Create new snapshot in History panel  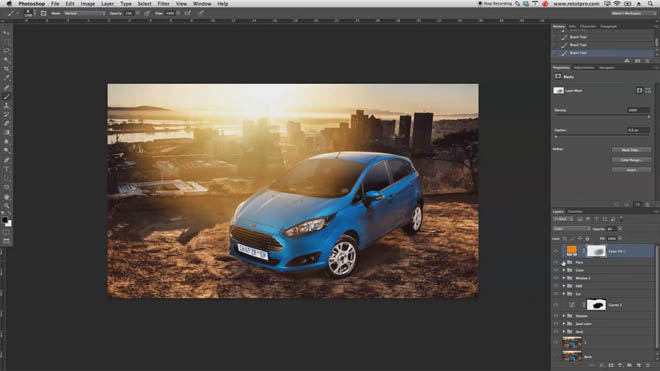637,61
